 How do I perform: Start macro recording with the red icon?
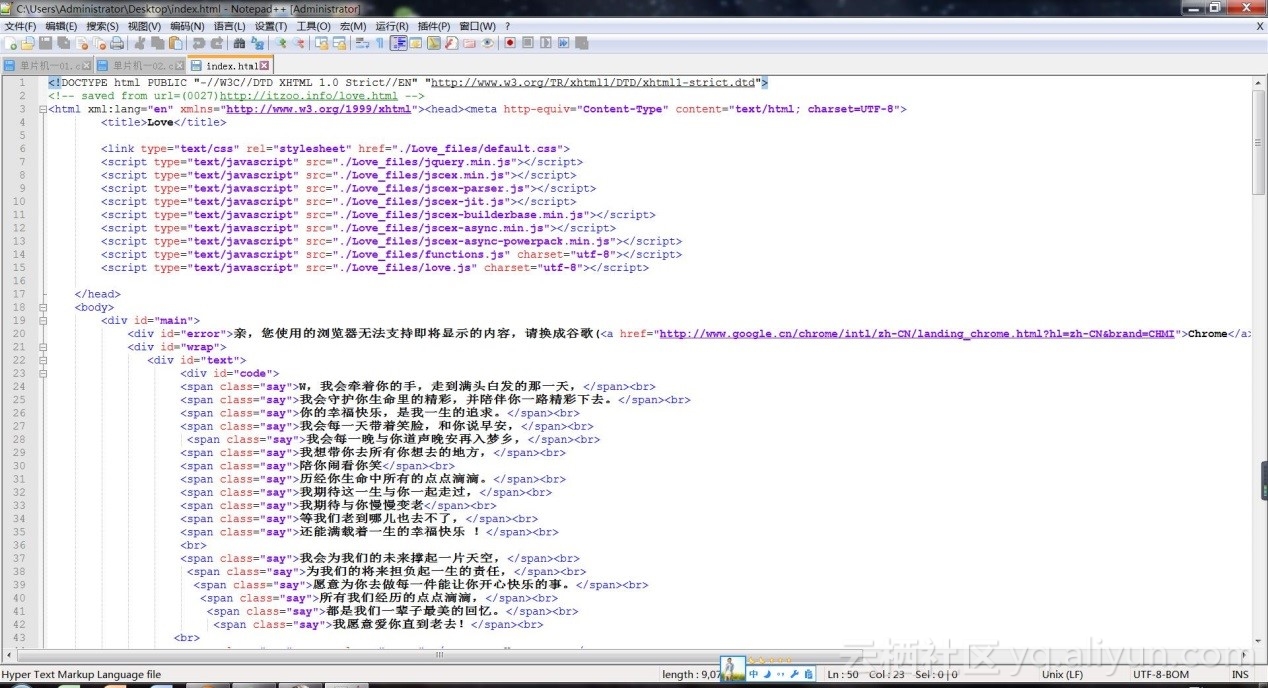(x=510, y=44)
